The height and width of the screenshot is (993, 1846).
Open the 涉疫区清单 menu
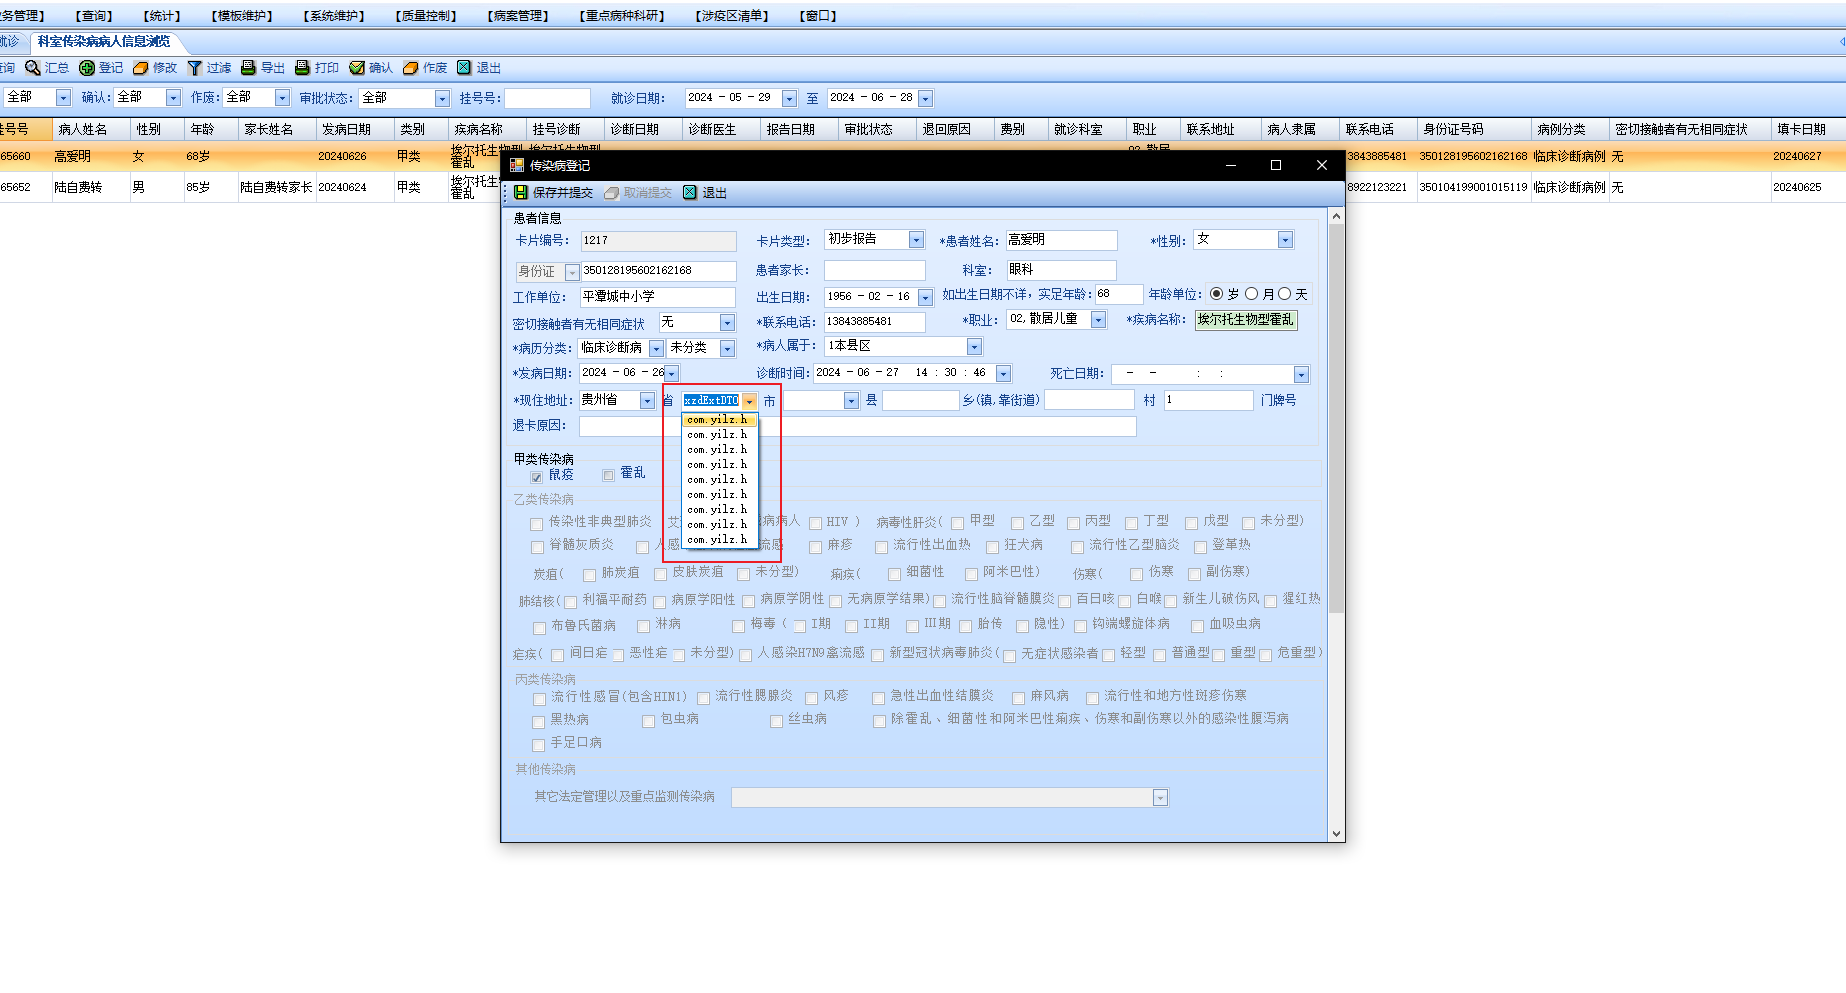pos(732,16)
